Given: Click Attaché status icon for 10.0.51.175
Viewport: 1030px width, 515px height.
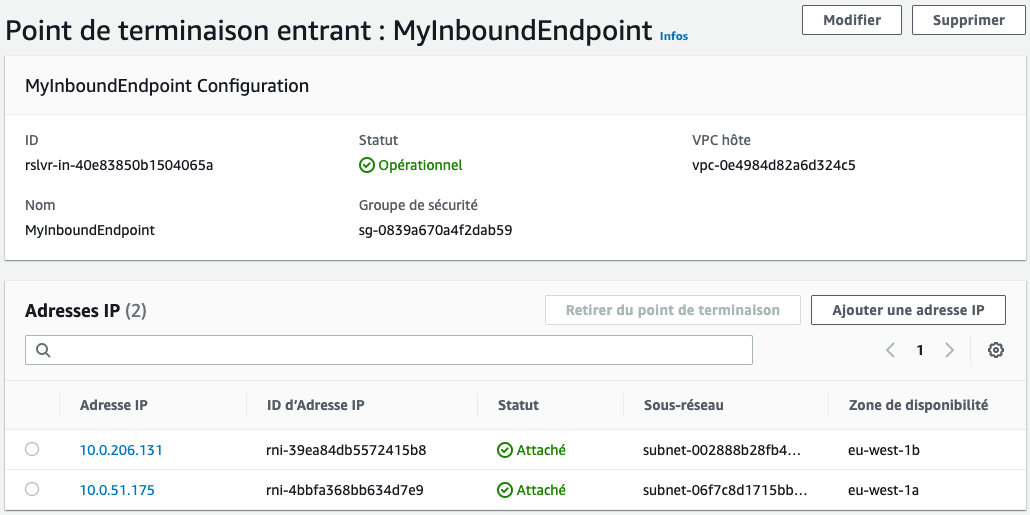Looking at the screenshot, I should tap(505, 490).
